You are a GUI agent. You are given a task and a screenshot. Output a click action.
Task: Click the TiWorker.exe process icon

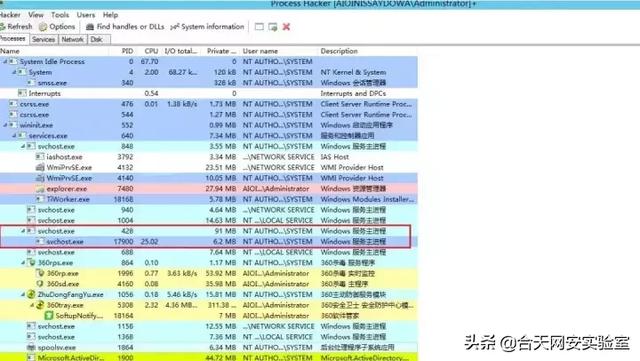coord(40,199)
